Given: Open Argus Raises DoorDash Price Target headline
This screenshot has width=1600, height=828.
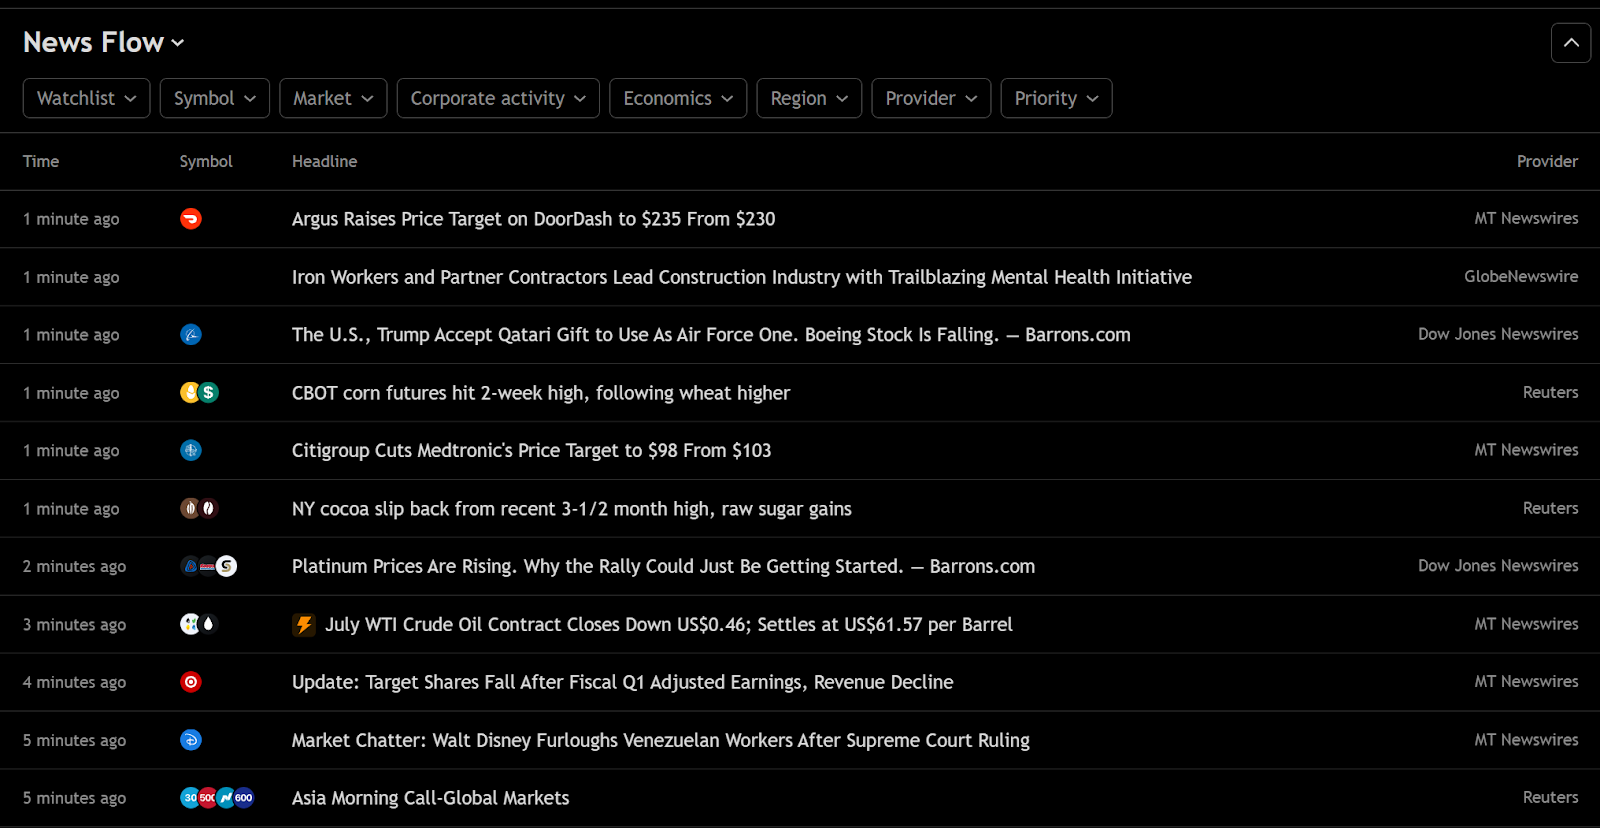Looking at the screenshot, I should click(533, 219).
